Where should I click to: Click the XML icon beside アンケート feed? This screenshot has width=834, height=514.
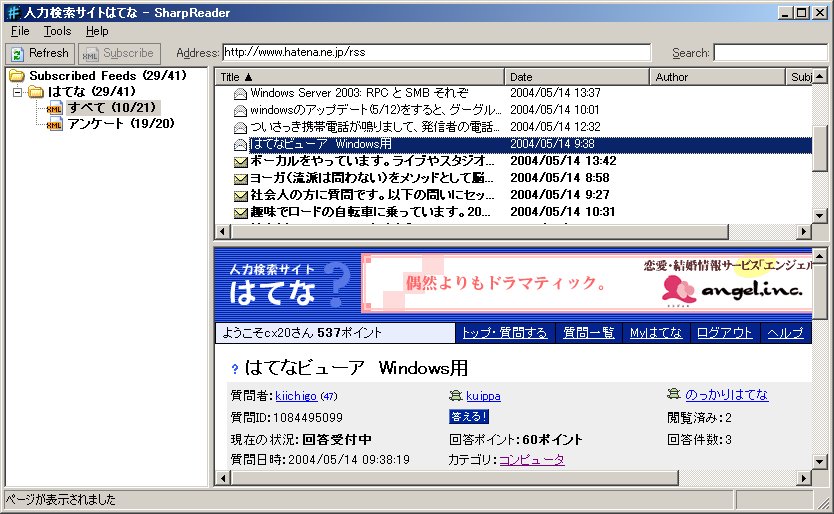(x=54, y=124)
